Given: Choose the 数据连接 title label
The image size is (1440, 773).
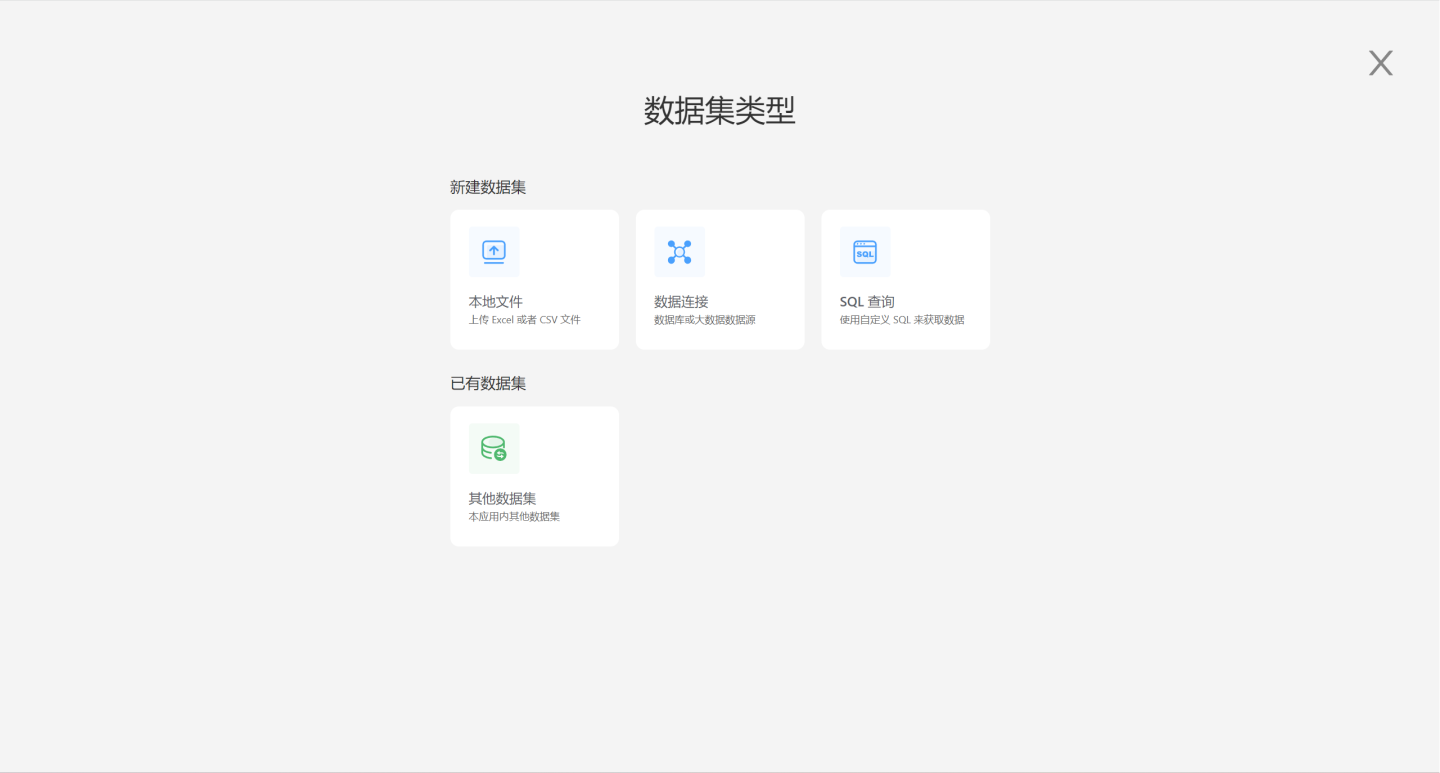Looking at the screenshot, I should tap(681, 301).
